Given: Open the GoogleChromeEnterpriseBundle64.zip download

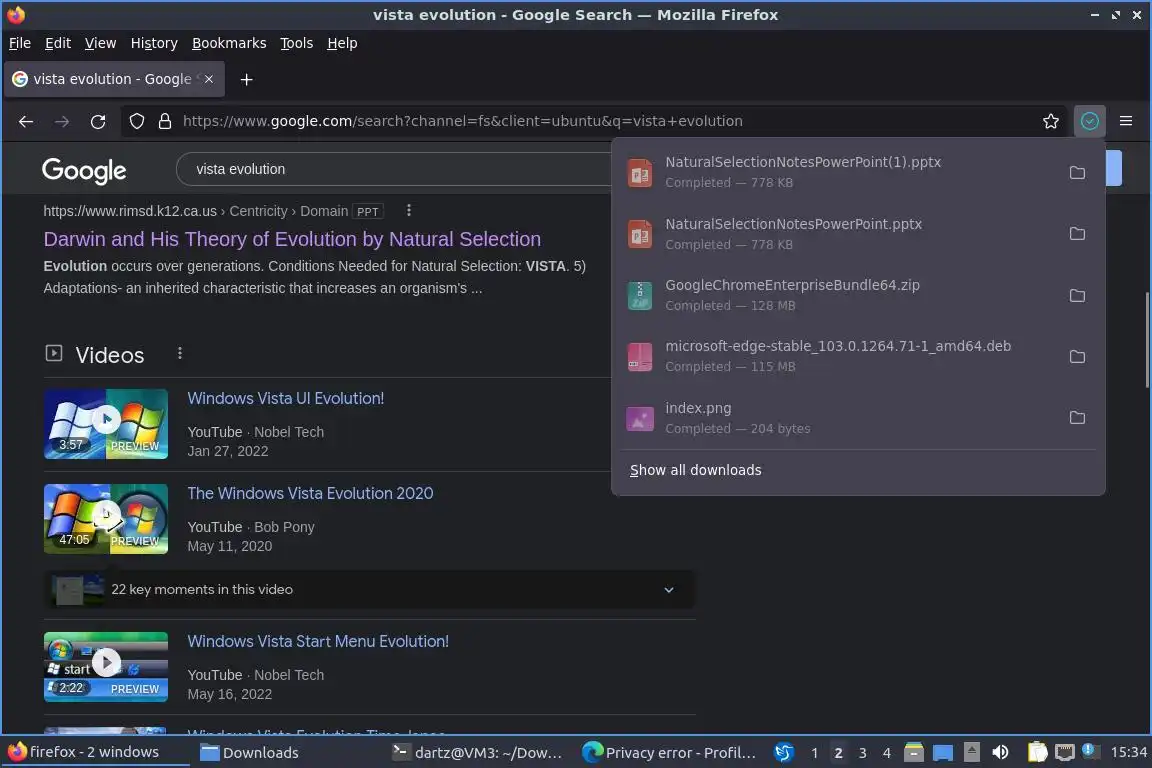Looking at the screenshot, I should (838, 295).
